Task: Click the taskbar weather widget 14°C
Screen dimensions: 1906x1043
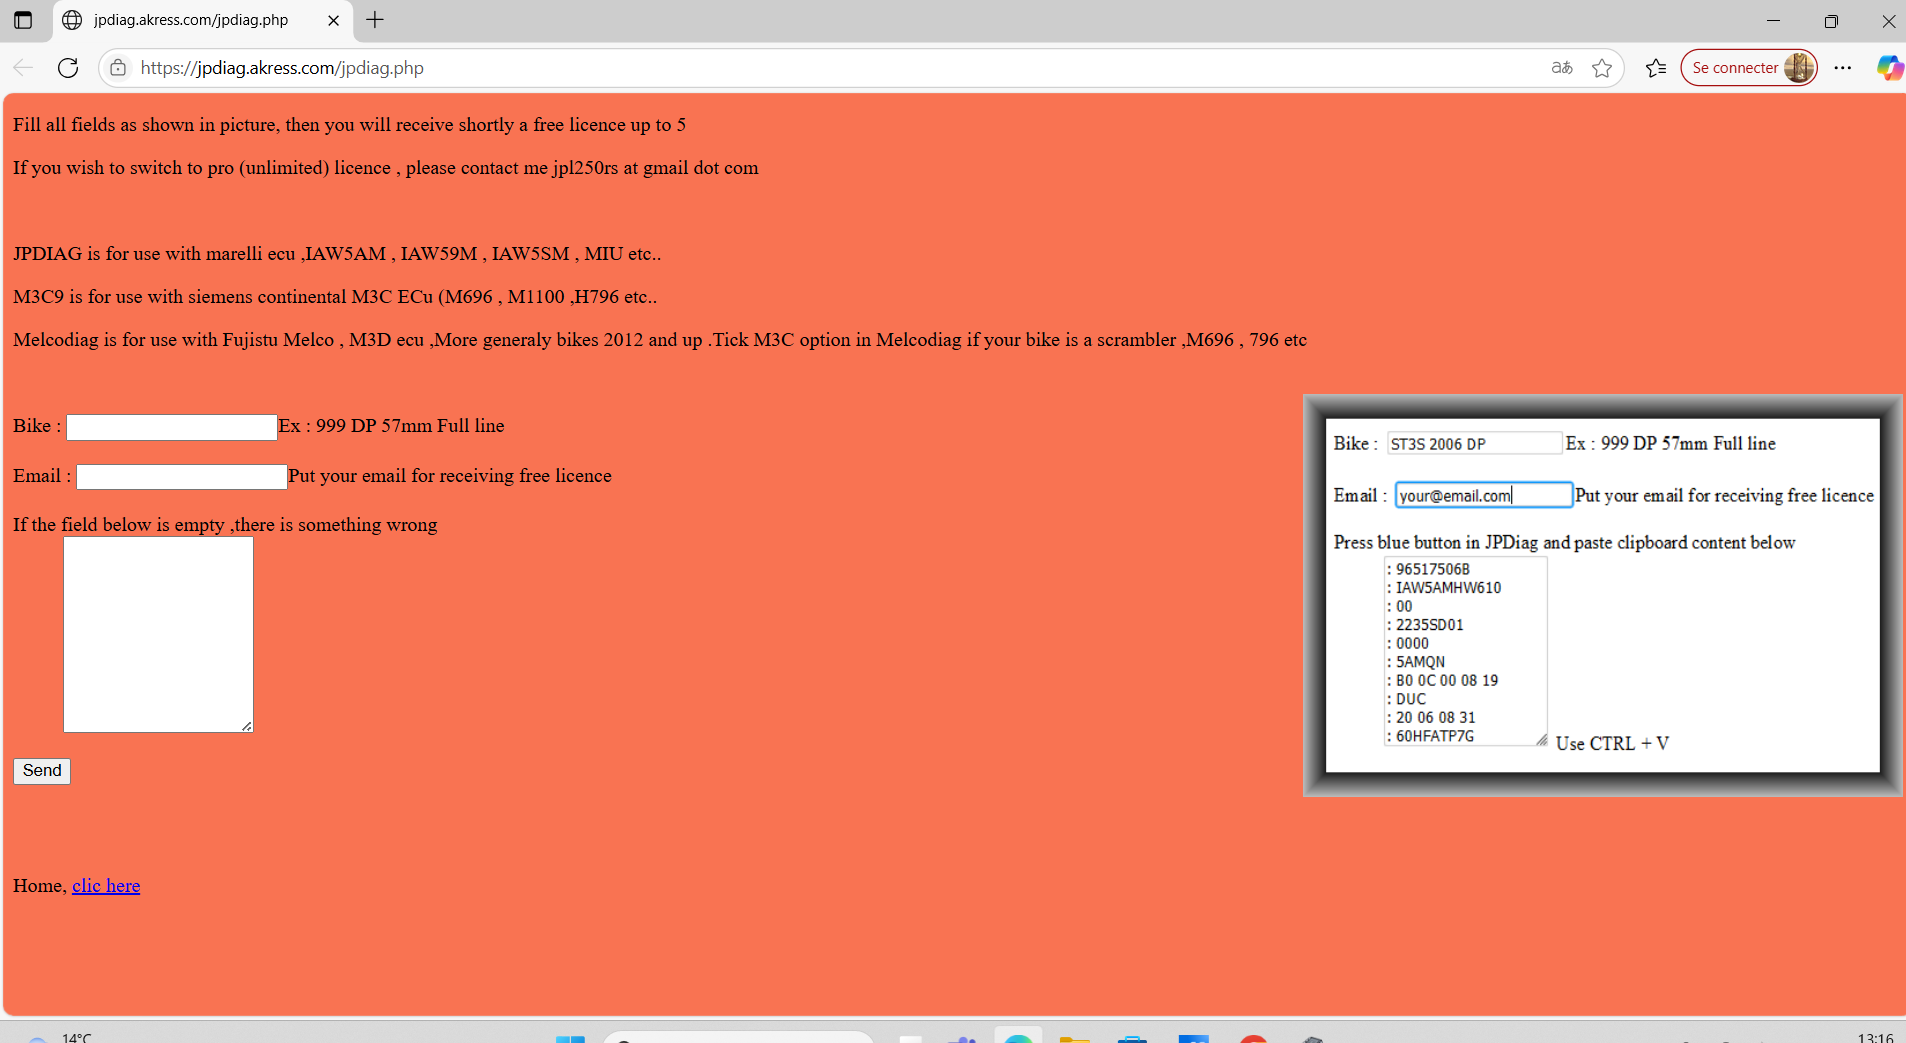Action: [60, 1038]
